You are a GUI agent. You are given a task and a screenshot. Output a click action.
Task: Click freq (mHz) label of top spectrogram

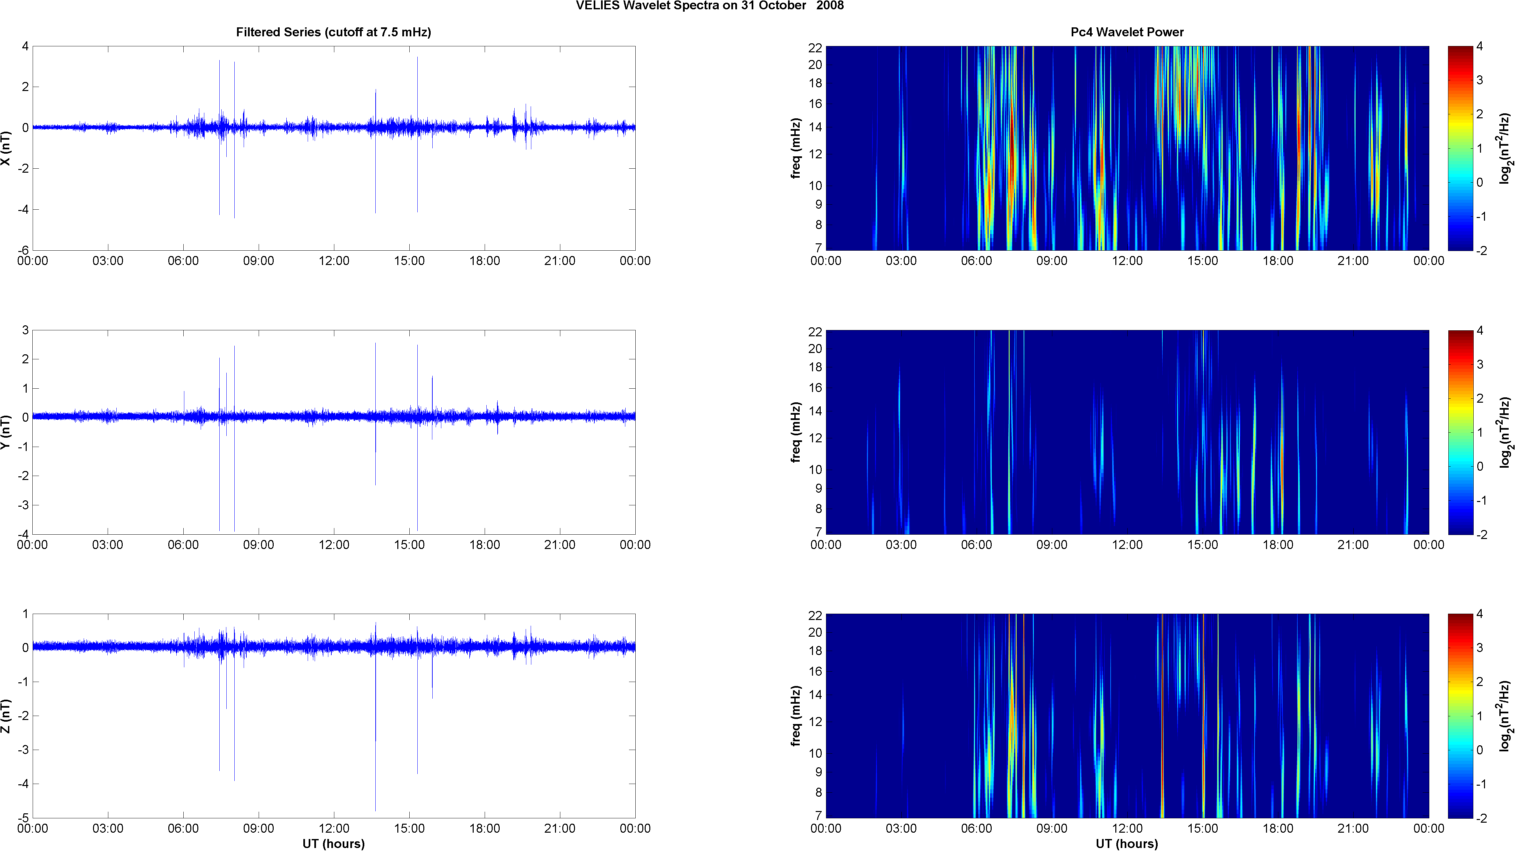pos(796,148)
